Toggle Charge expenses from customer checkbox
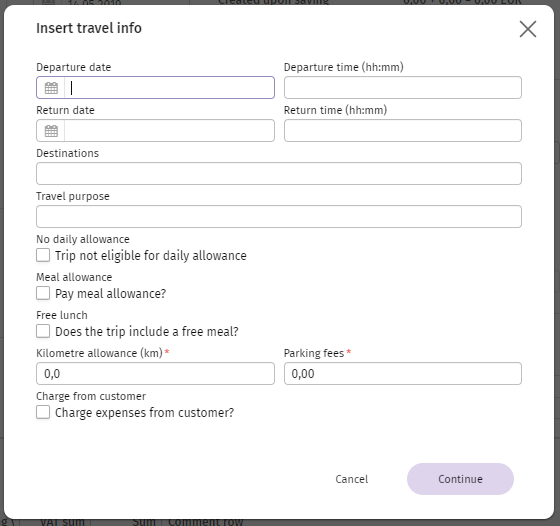 pyautogui.click(x=43, y=412)
